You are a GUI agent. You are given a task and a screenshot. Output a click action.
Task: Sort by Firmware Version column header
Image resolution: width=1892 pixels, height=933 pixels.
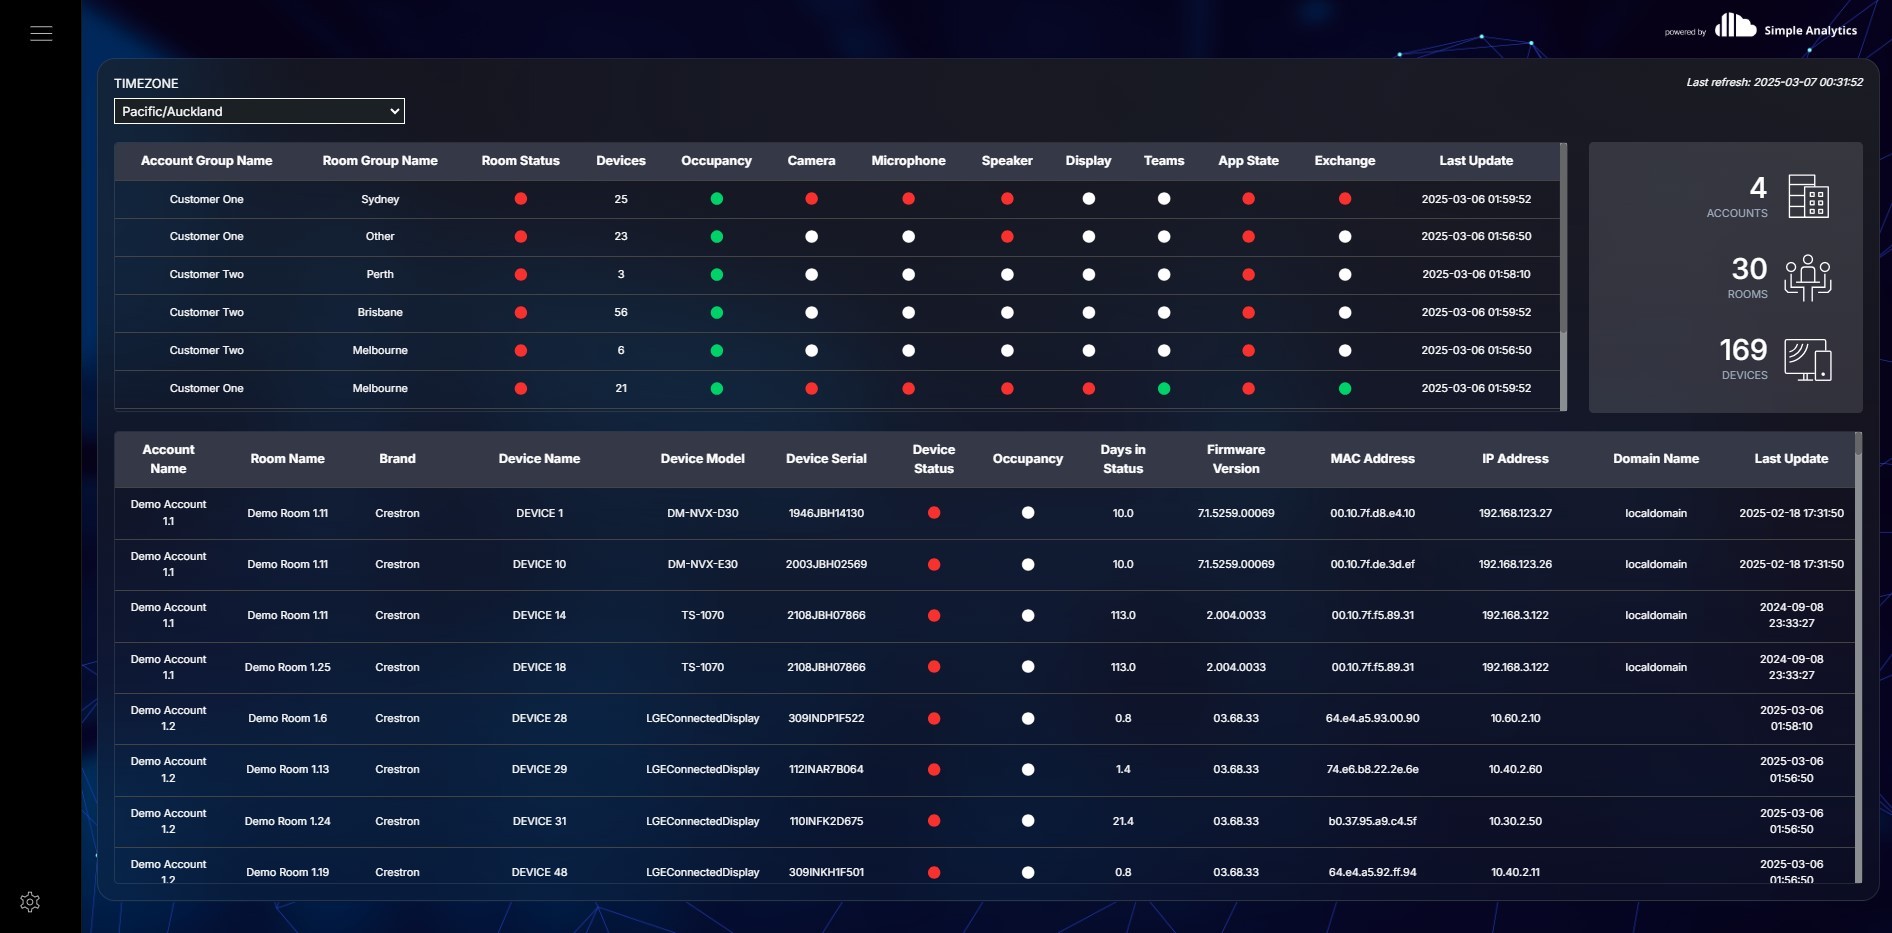pos(1236,459)
